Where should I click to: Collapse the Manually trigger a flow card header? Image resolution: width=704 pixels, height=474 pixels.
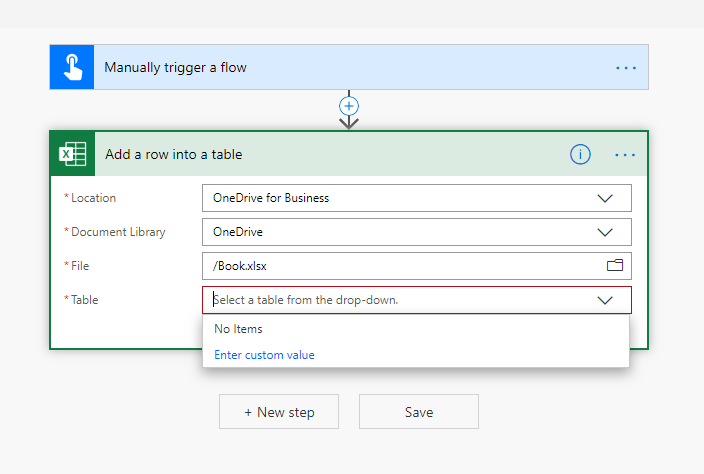(349, 67)
